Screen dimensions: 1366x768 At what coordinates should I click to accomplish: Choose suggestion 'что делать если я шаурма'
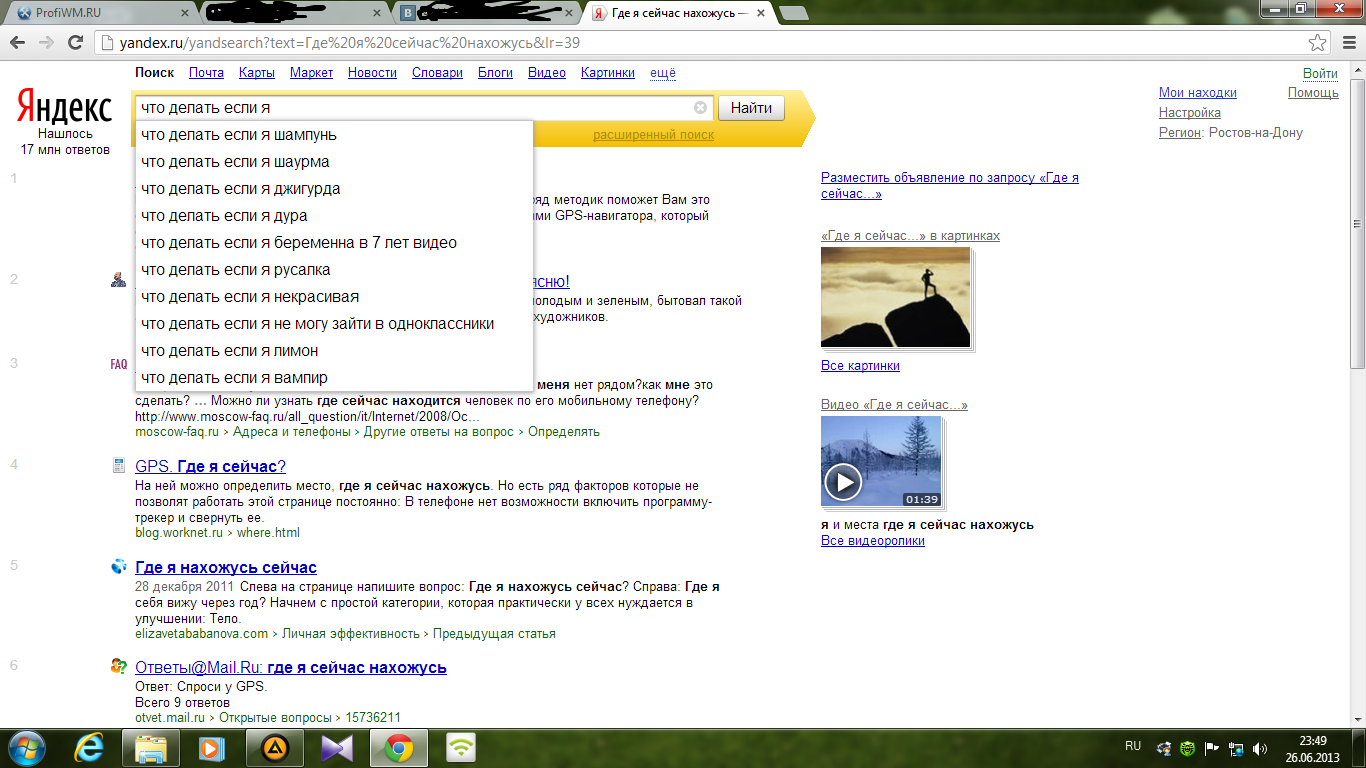coord(333,162)
